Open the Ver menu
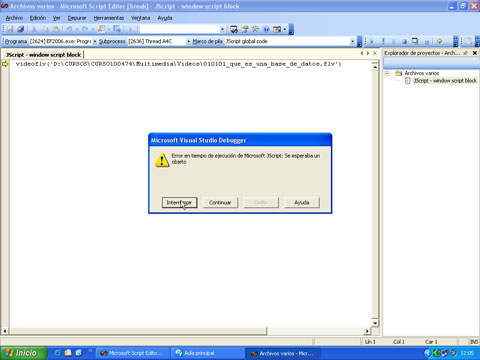The height and width of the screenshot is (360, 480). [x=57, y=18]
